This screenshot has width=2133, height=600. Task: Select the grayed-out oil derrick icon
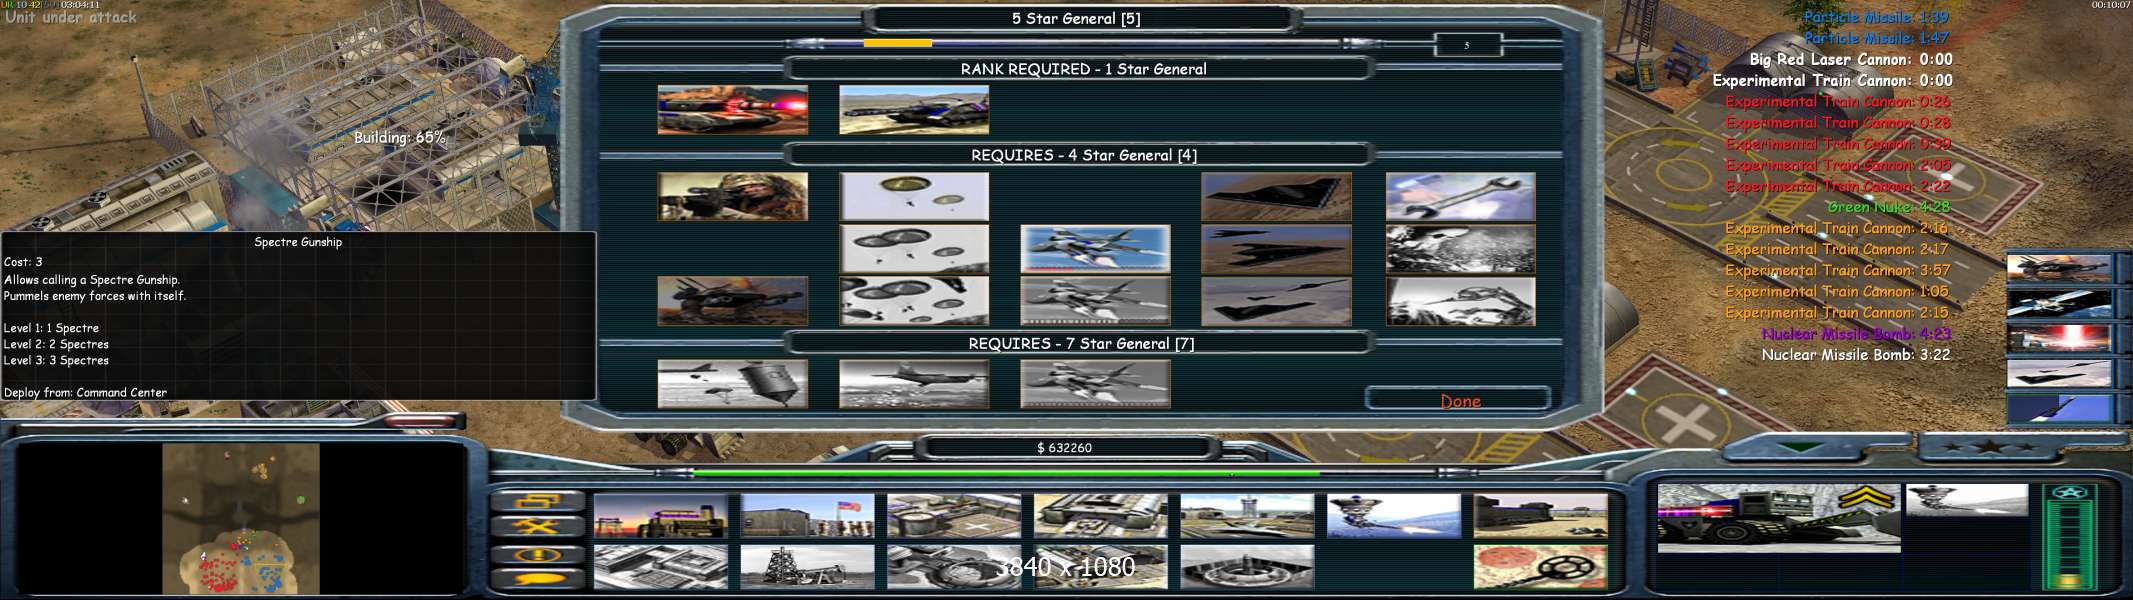[x=807, y=567]
